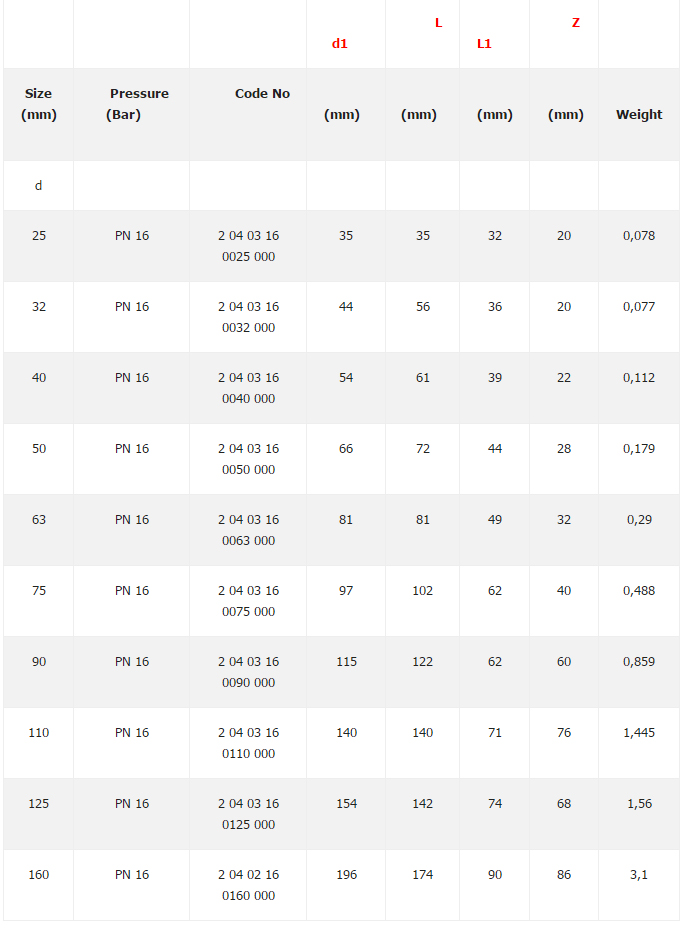Click the Size (mm) header cell
The width and height of the screenshot is (682, 928).
[38, 104]
